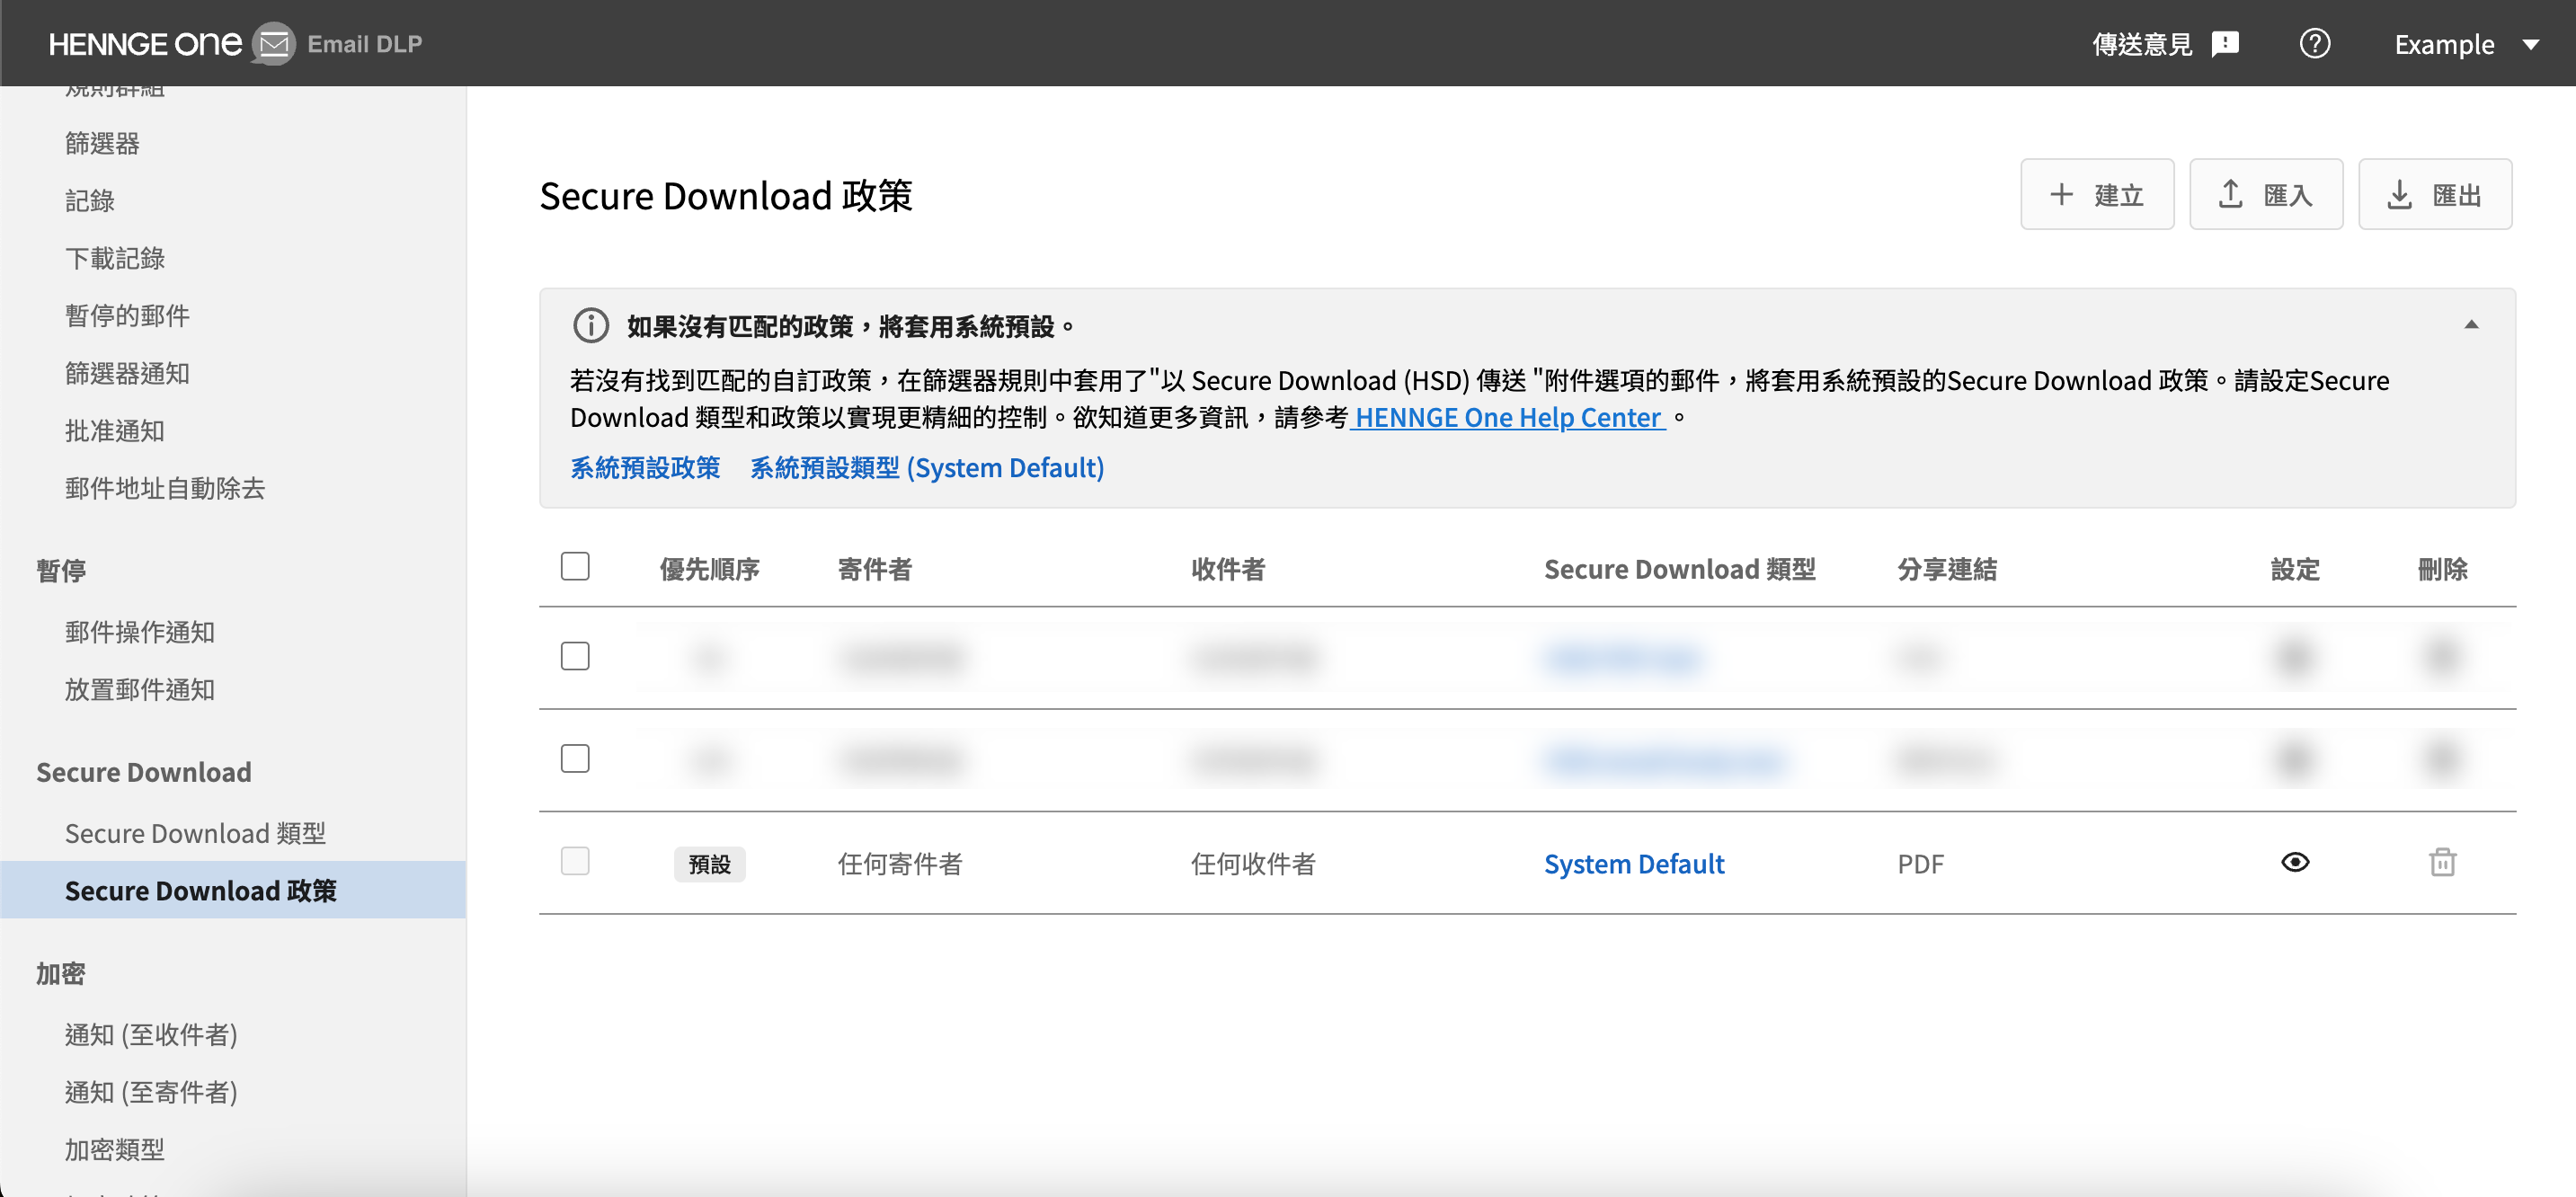Go to 篩選器 in sidebar
2576x1197 pixels.
(x=102, y=143)
